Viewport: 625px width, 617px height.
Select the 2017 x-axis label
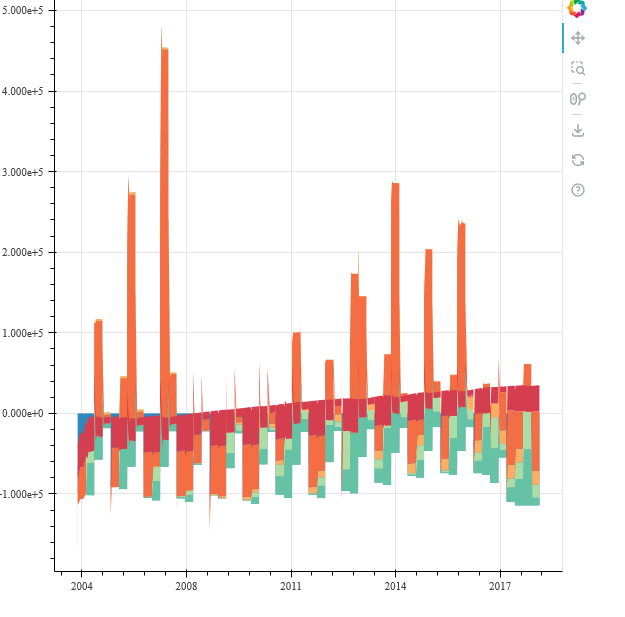coord(500,586)
